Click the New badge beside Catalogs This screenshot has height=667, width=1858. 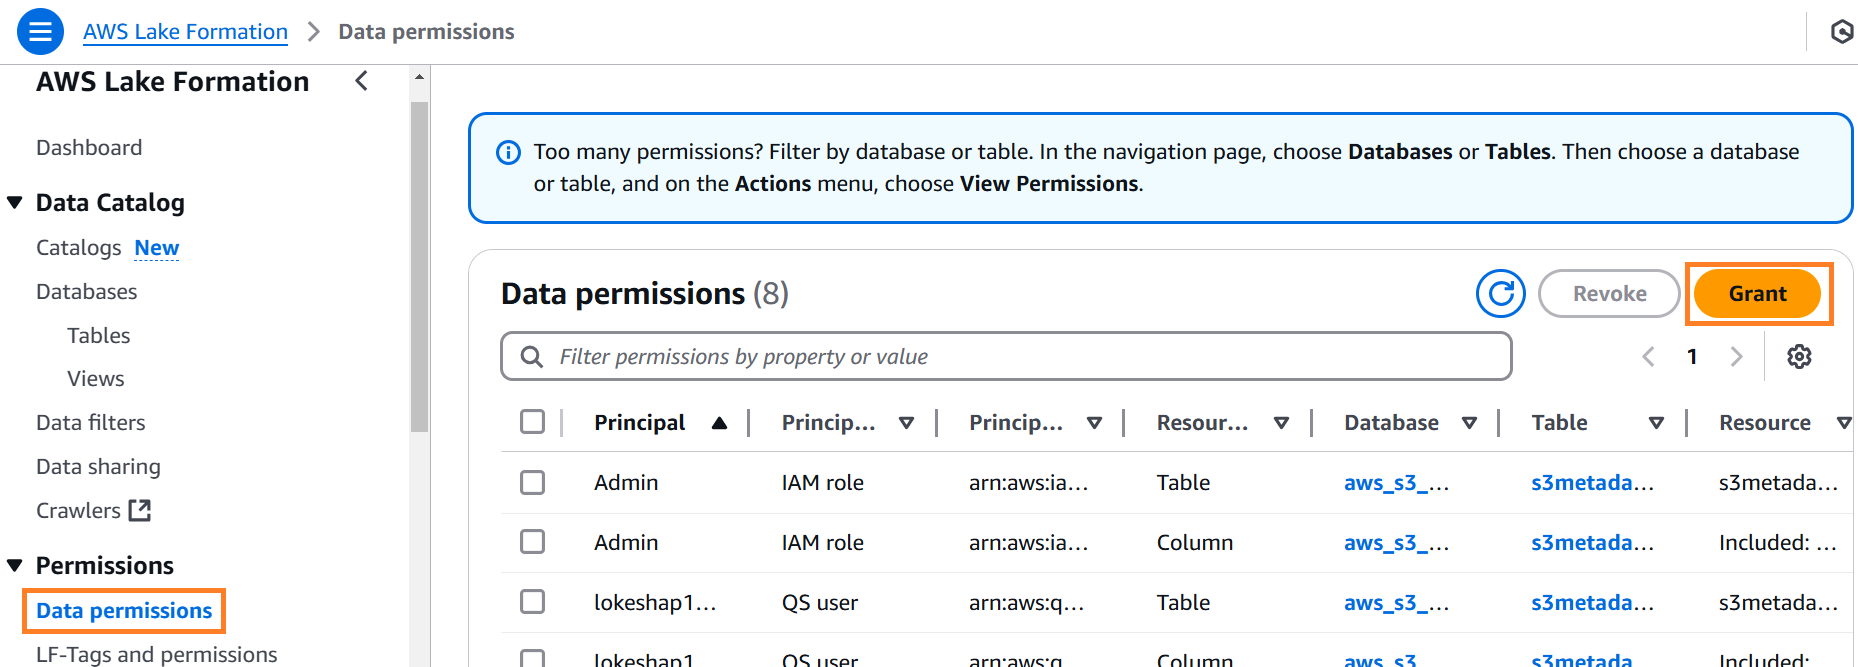coord(156,248)
